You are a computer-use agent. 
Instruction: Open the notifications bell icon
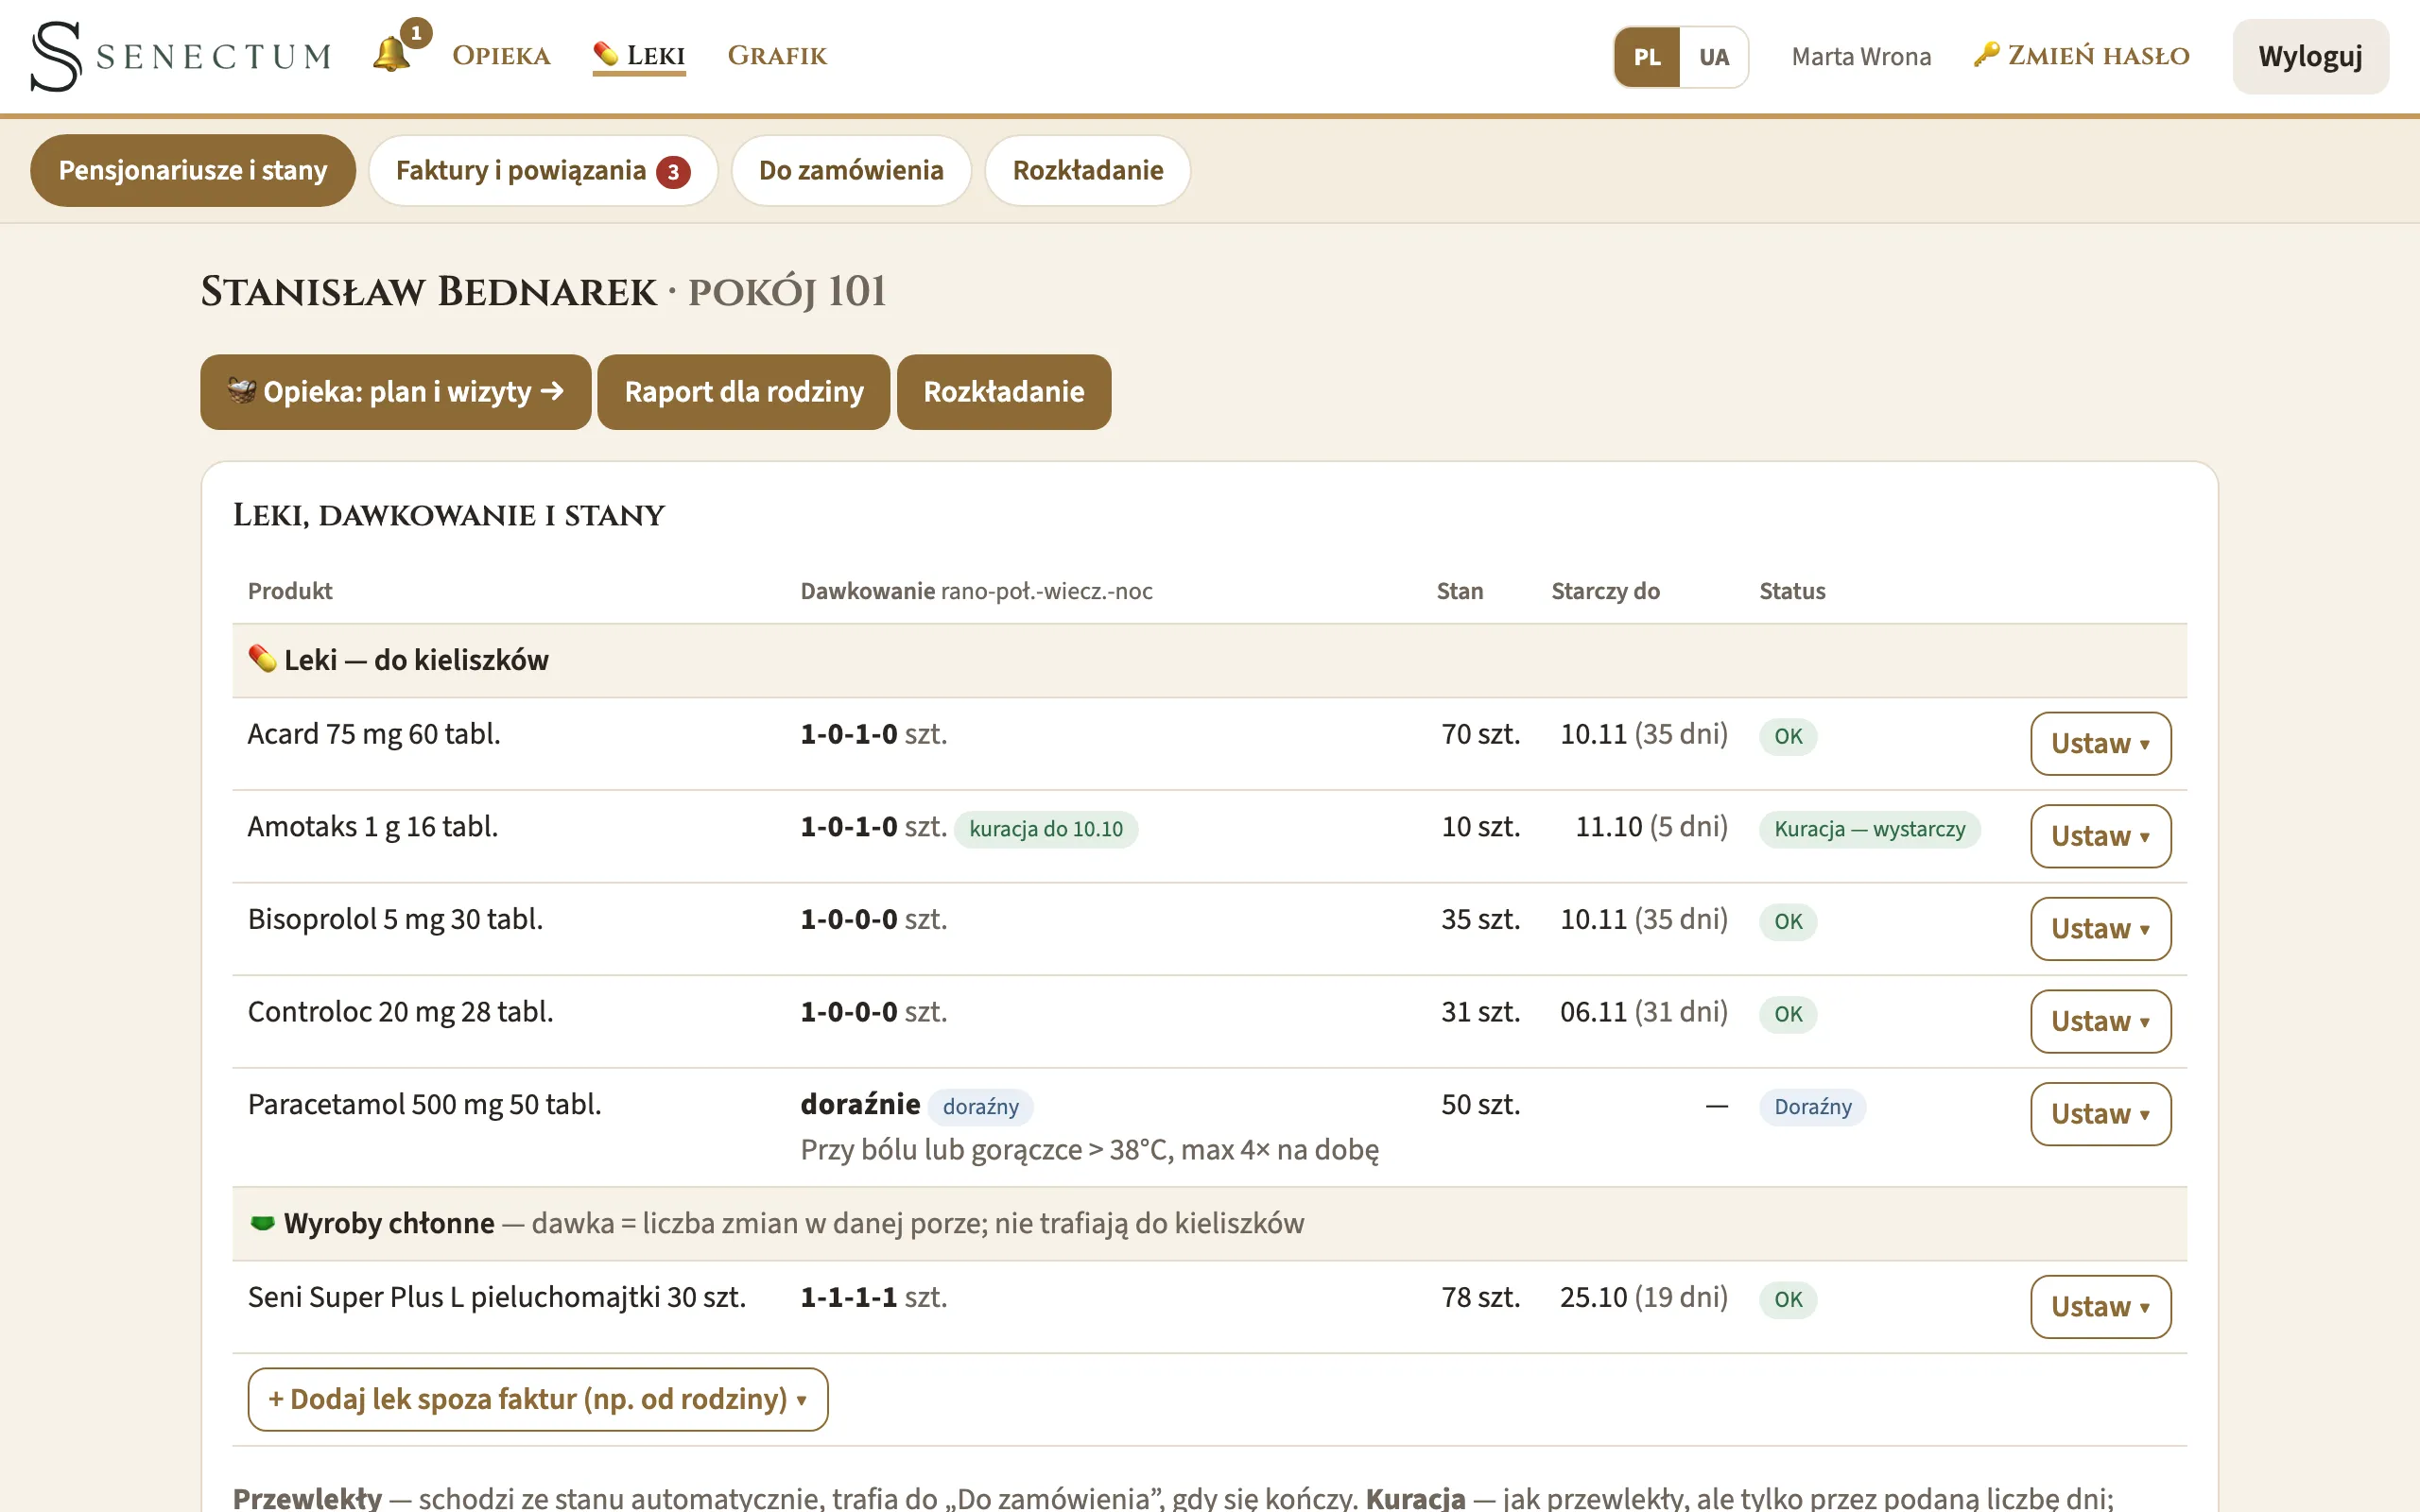point(392,54)
